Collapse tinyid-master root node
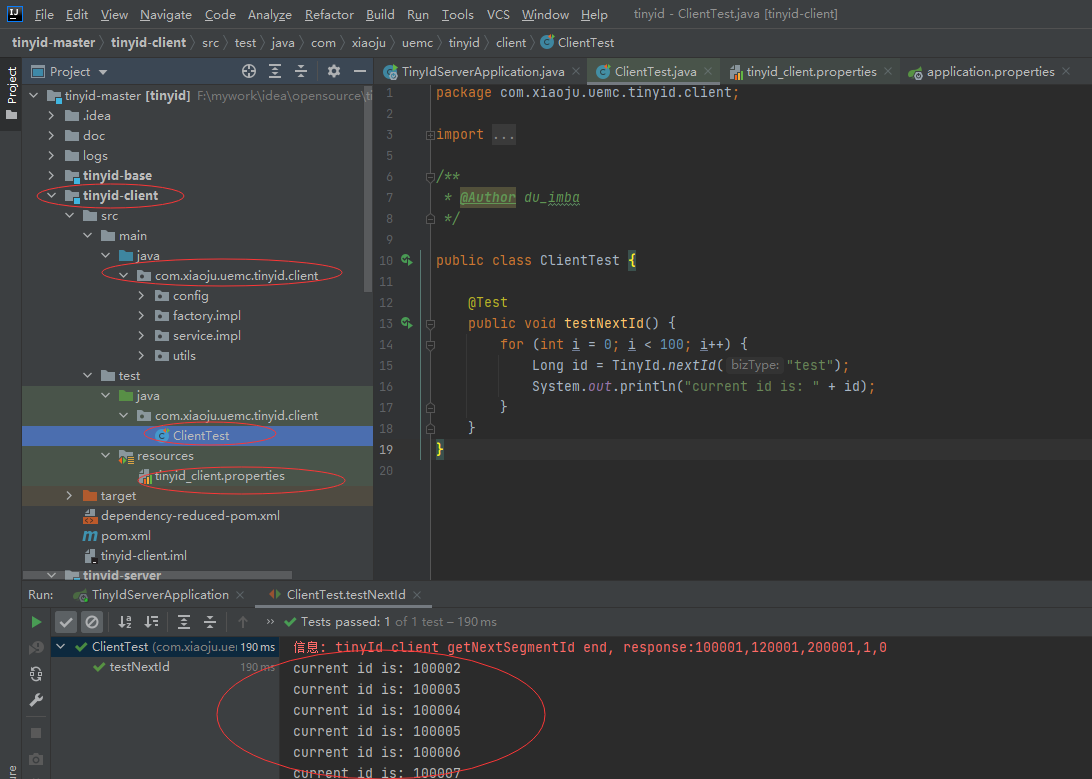Screen dimensions: 1092x779 tap(33, 95)
